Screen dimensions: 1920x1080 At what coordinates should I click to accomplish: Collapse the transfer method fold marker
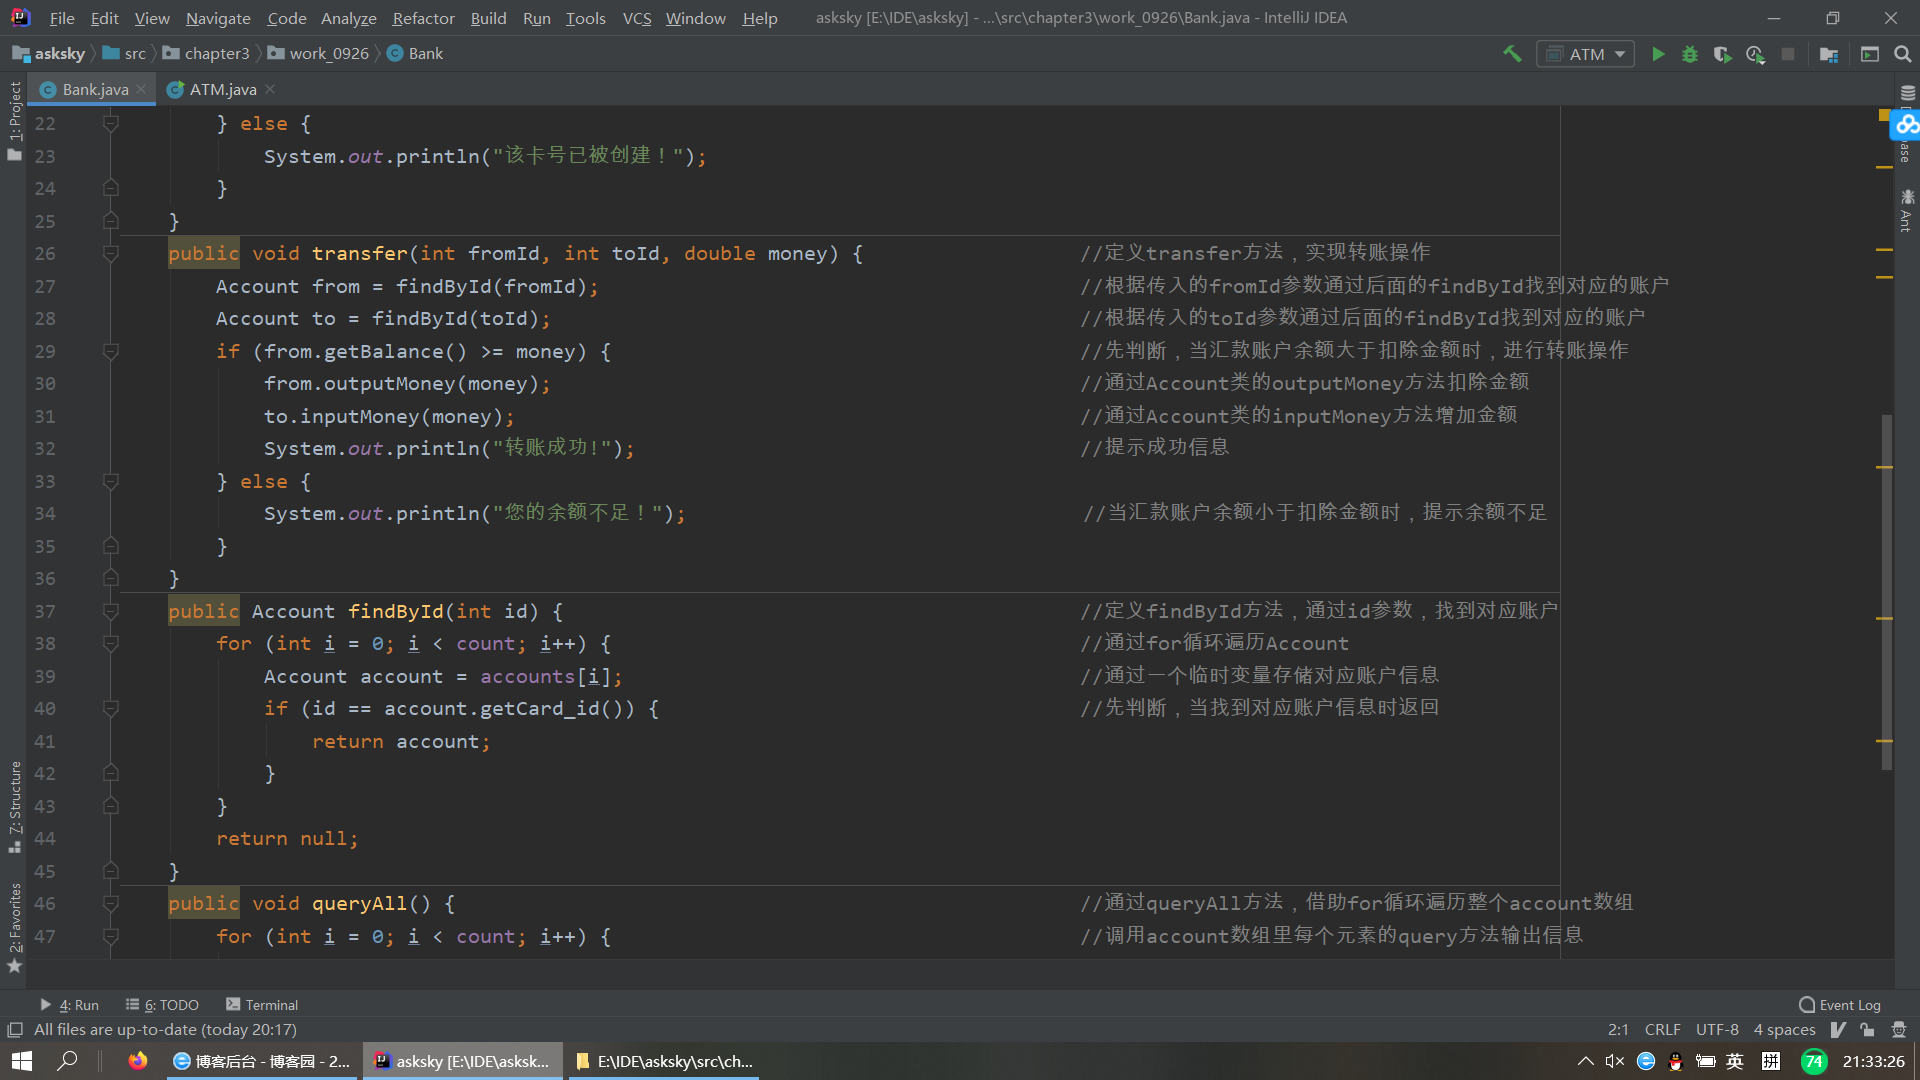coord(111,253)
